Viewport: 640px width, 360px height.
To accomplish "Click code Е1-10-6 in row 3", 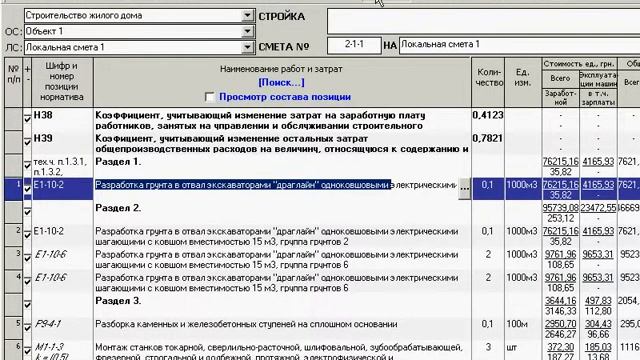I will [x=51, y=255].
